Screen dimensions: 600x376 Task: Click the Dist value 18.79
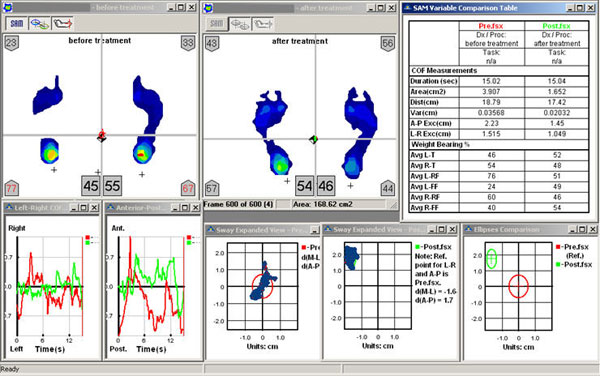point(491,103)
